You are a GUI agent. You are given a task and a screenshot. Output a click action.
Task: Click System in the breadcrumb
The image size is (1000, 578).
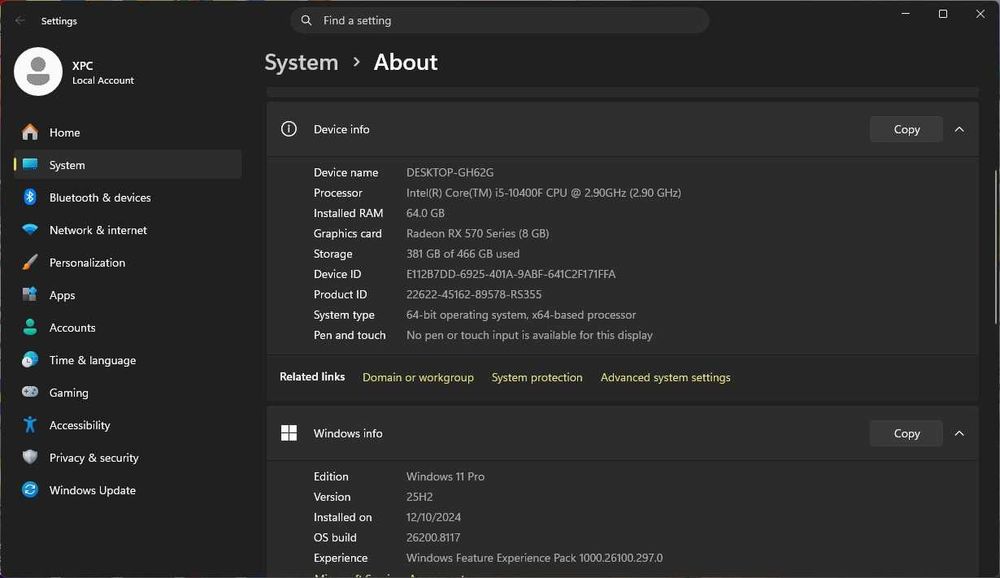click(301, 63)
